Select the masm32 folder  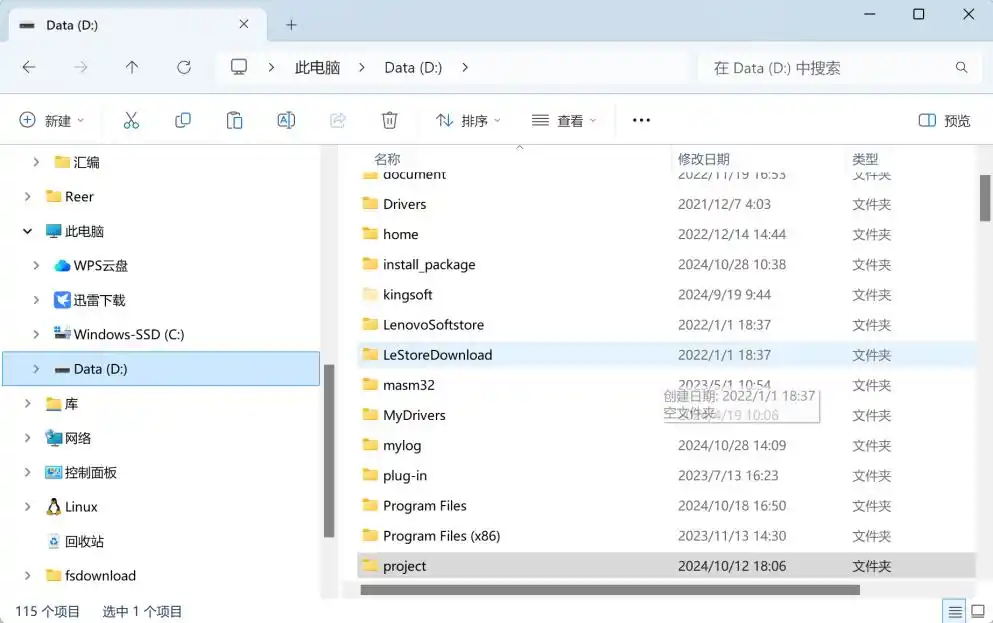tap(408, 385)
